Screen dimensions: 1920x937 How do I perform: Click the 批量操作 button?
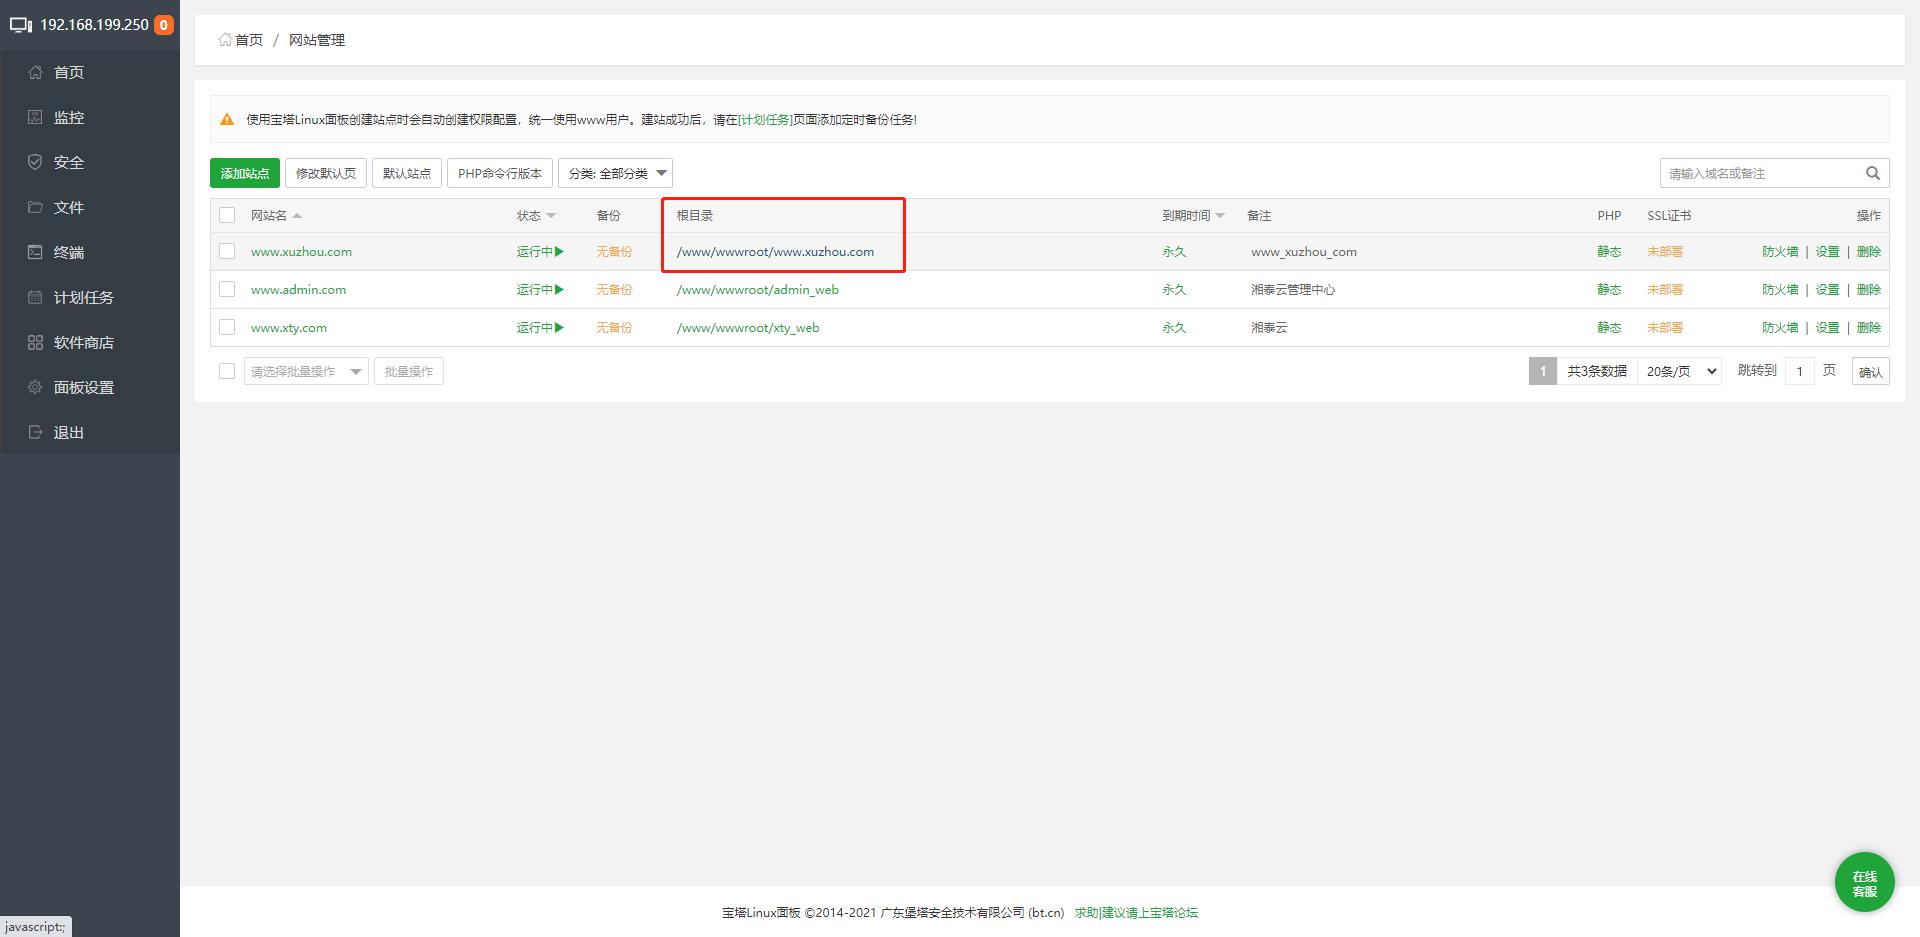coord(409,371)
